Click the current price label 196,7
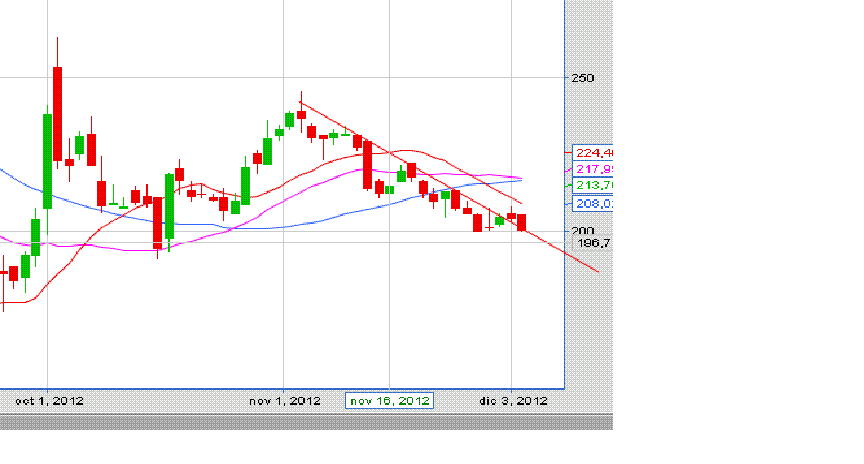This screenshot has width=864, height=464. 592,243
